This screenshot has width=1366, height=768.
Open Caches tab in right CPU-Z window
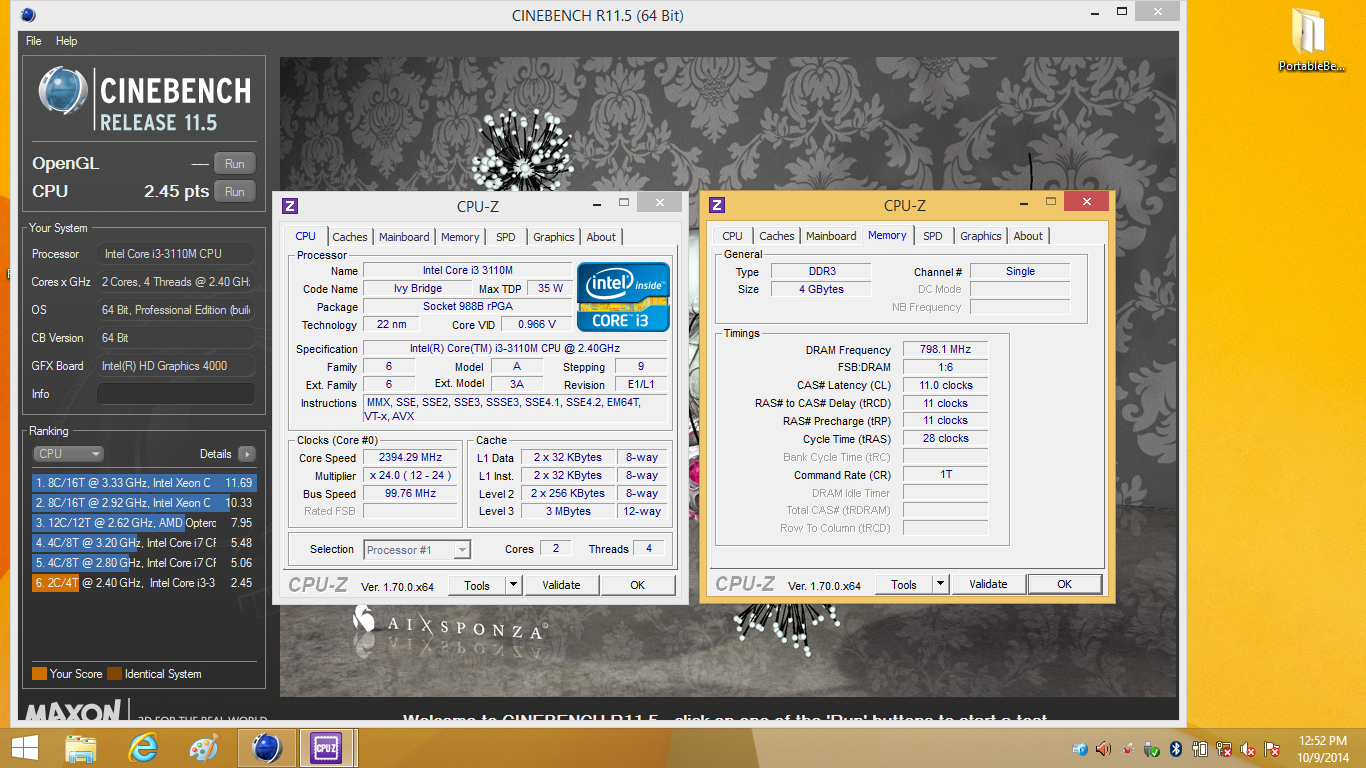click(777, 236)
